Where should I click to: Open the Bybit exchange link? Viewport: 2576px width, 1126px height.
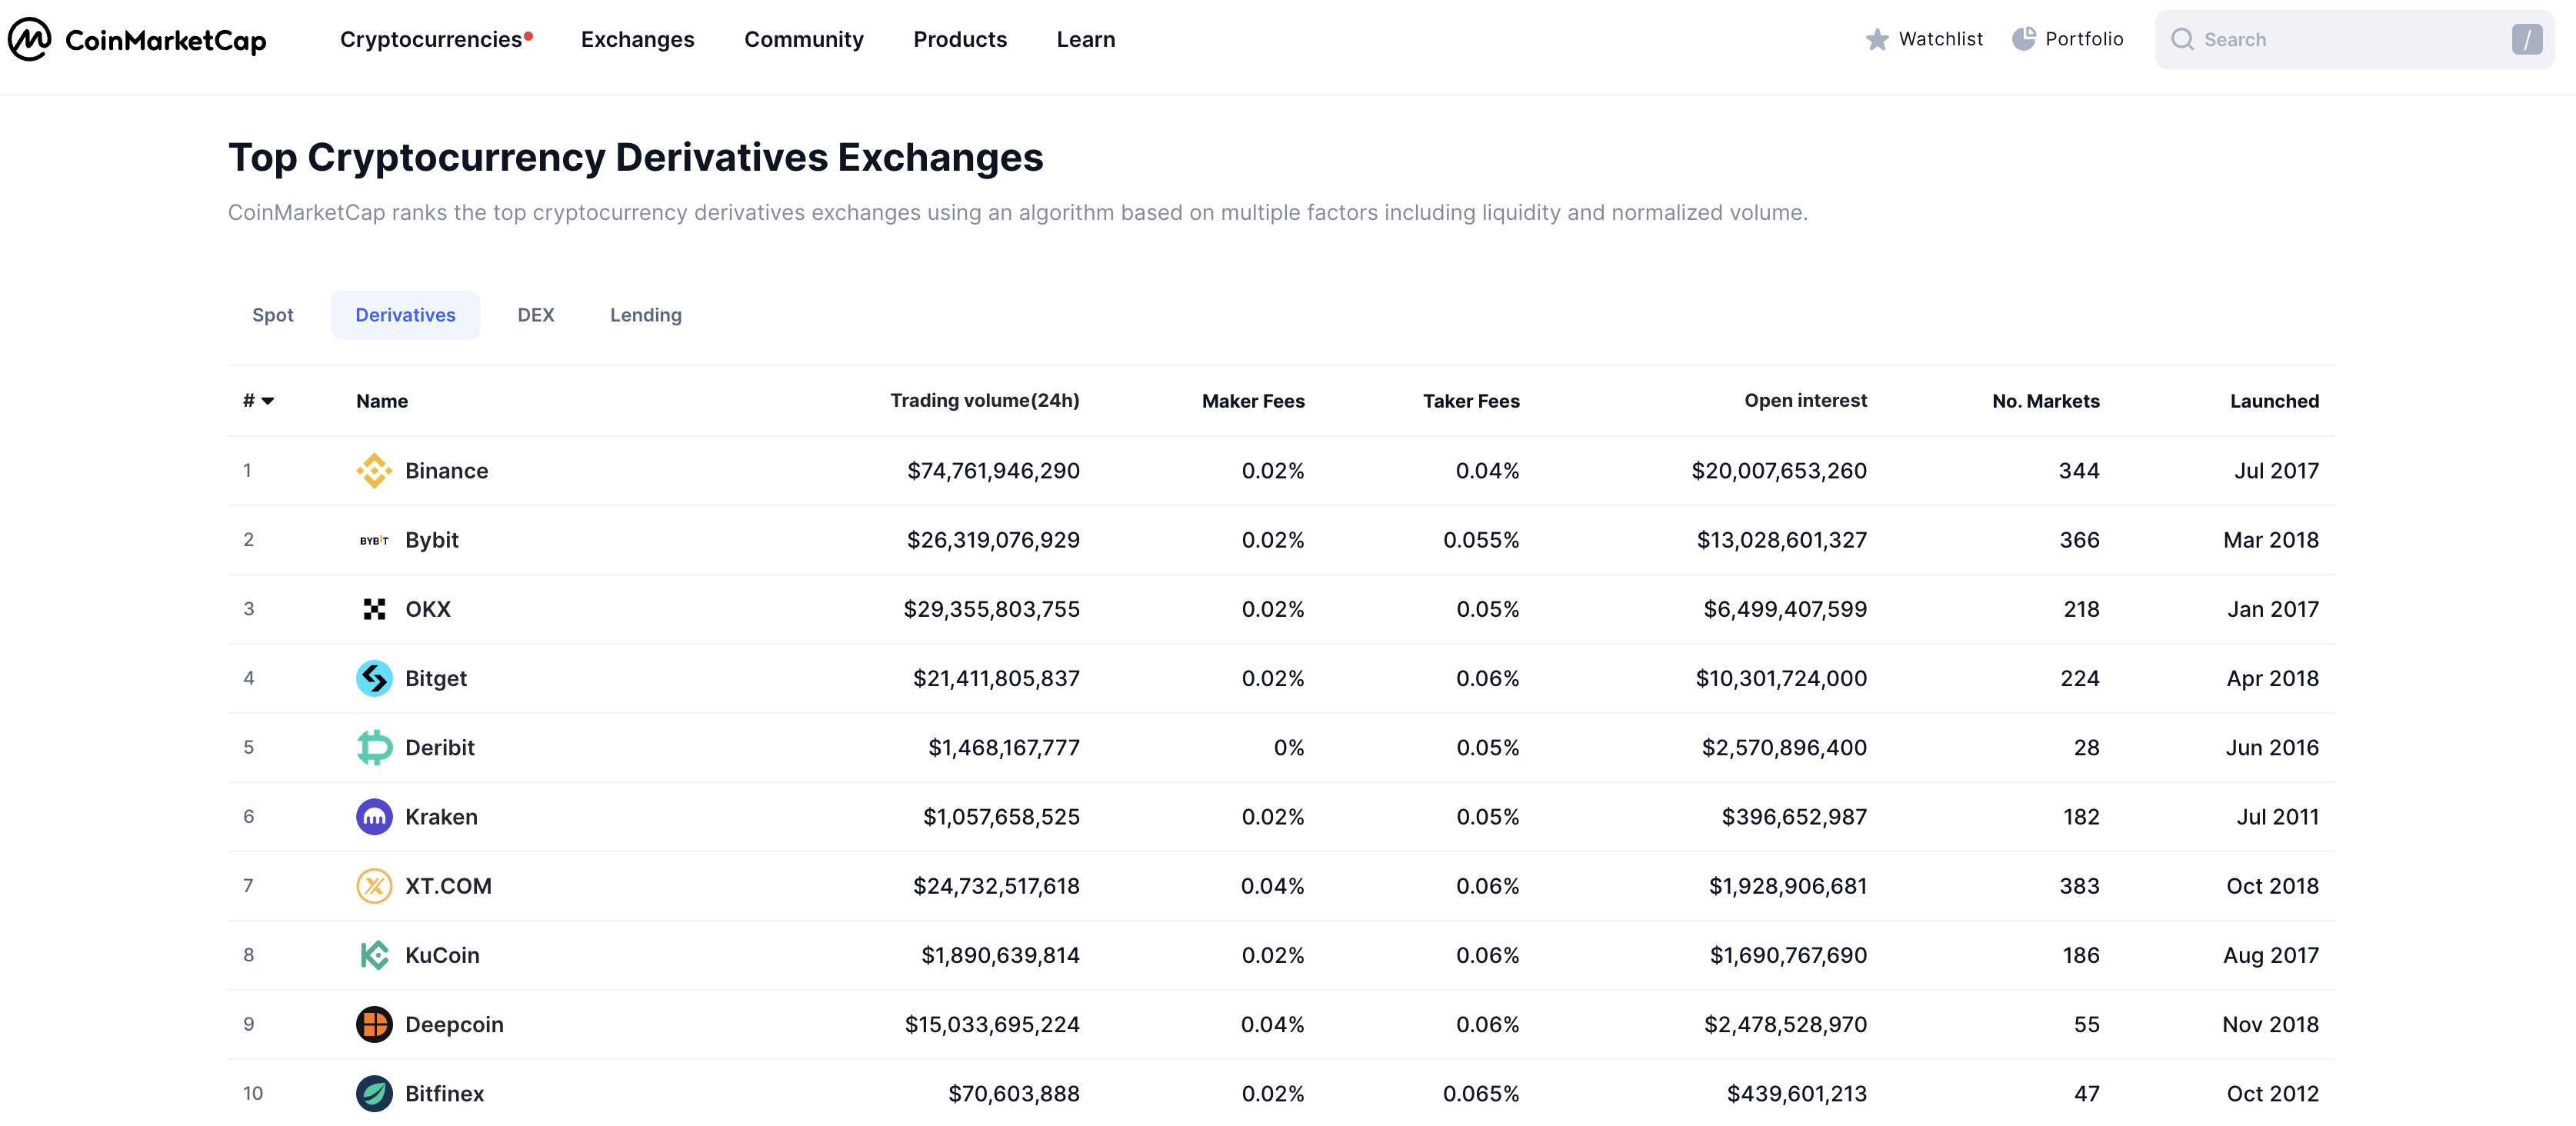tap(432, 540)
